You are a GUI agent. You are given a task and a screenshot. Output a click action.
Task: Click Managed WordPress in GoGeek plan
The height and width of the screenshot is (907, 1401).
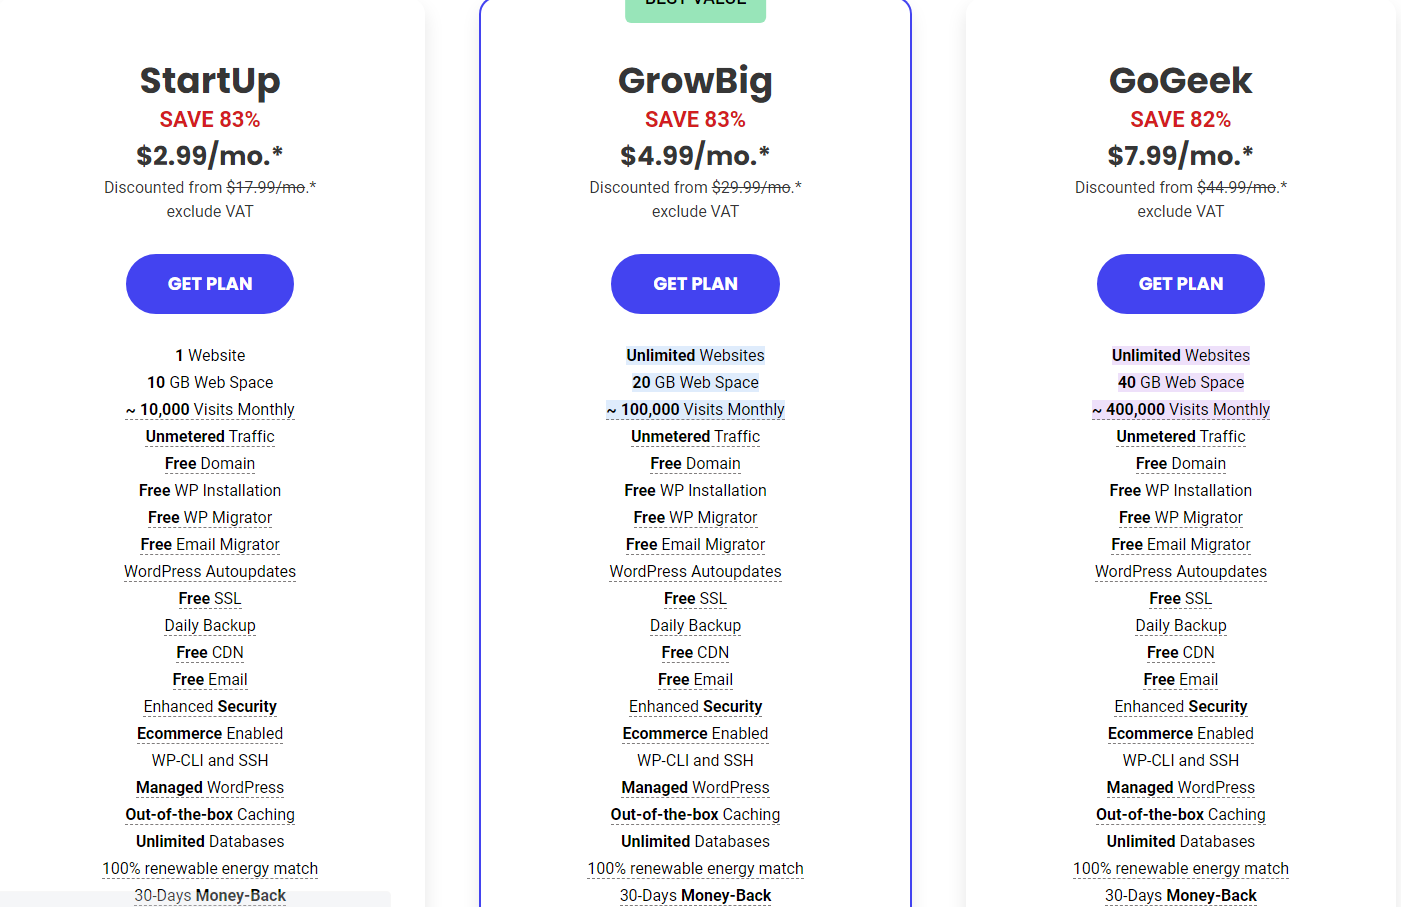tap(1180, 788)
